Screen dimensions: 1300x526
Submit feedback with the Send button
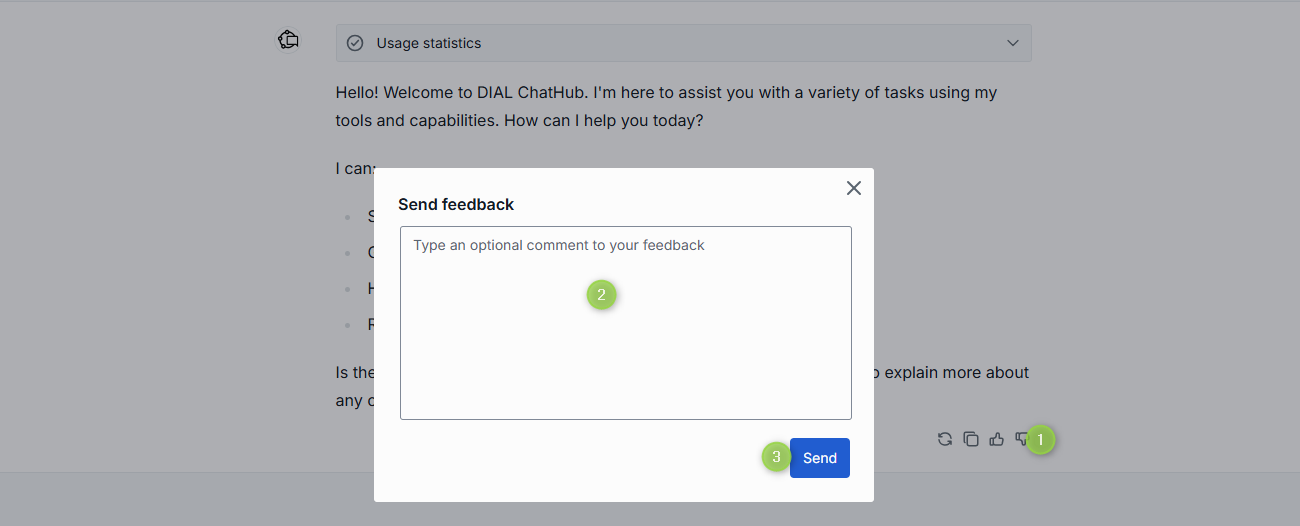coord(819,458)
